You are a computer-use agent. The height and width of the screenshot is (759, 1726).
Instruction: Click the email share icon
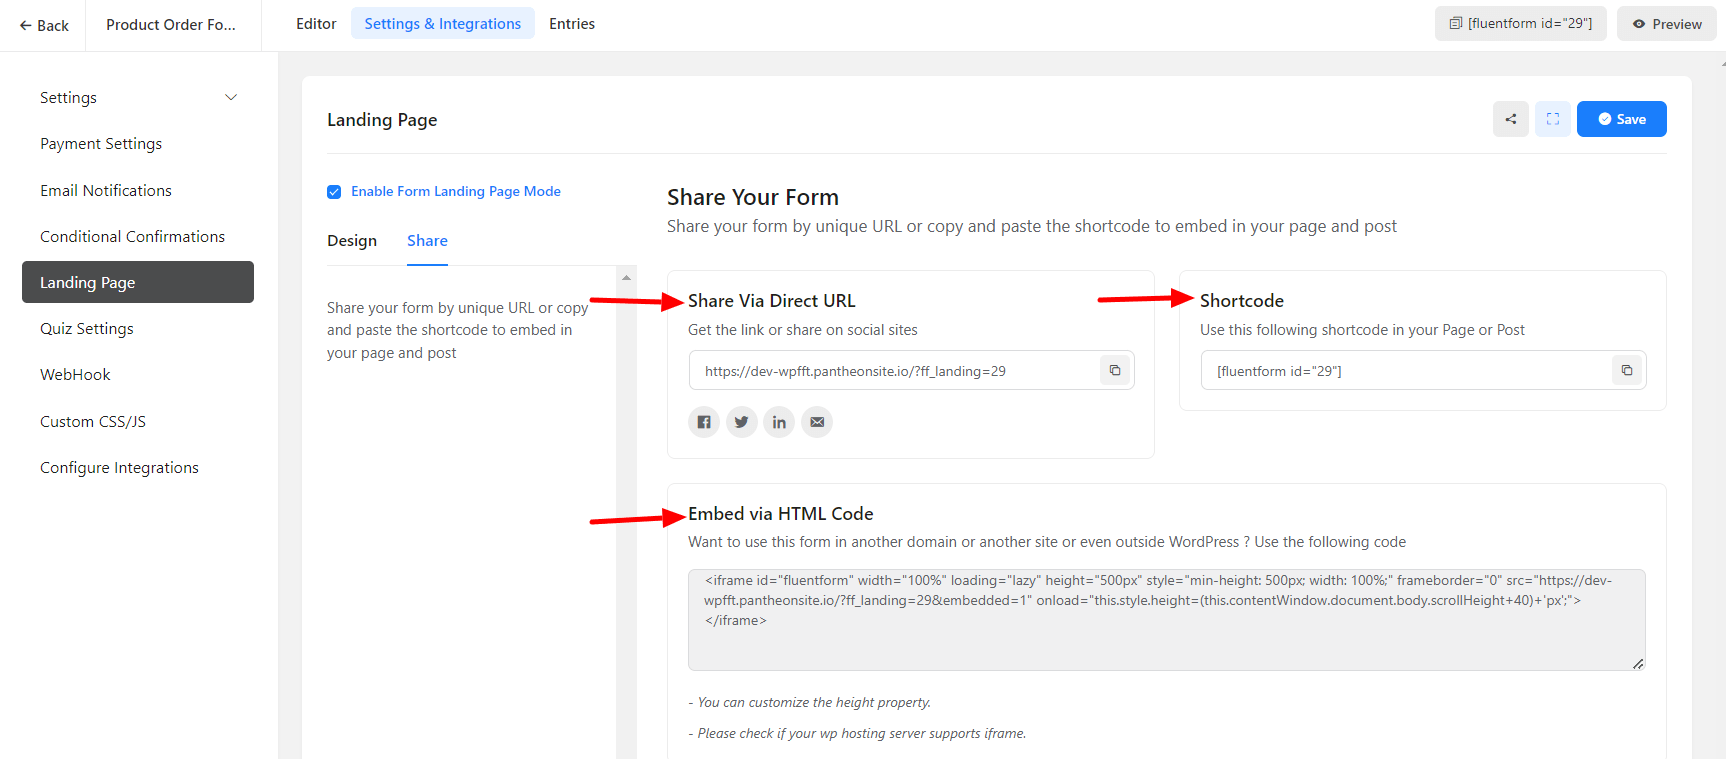coord(817,422)
